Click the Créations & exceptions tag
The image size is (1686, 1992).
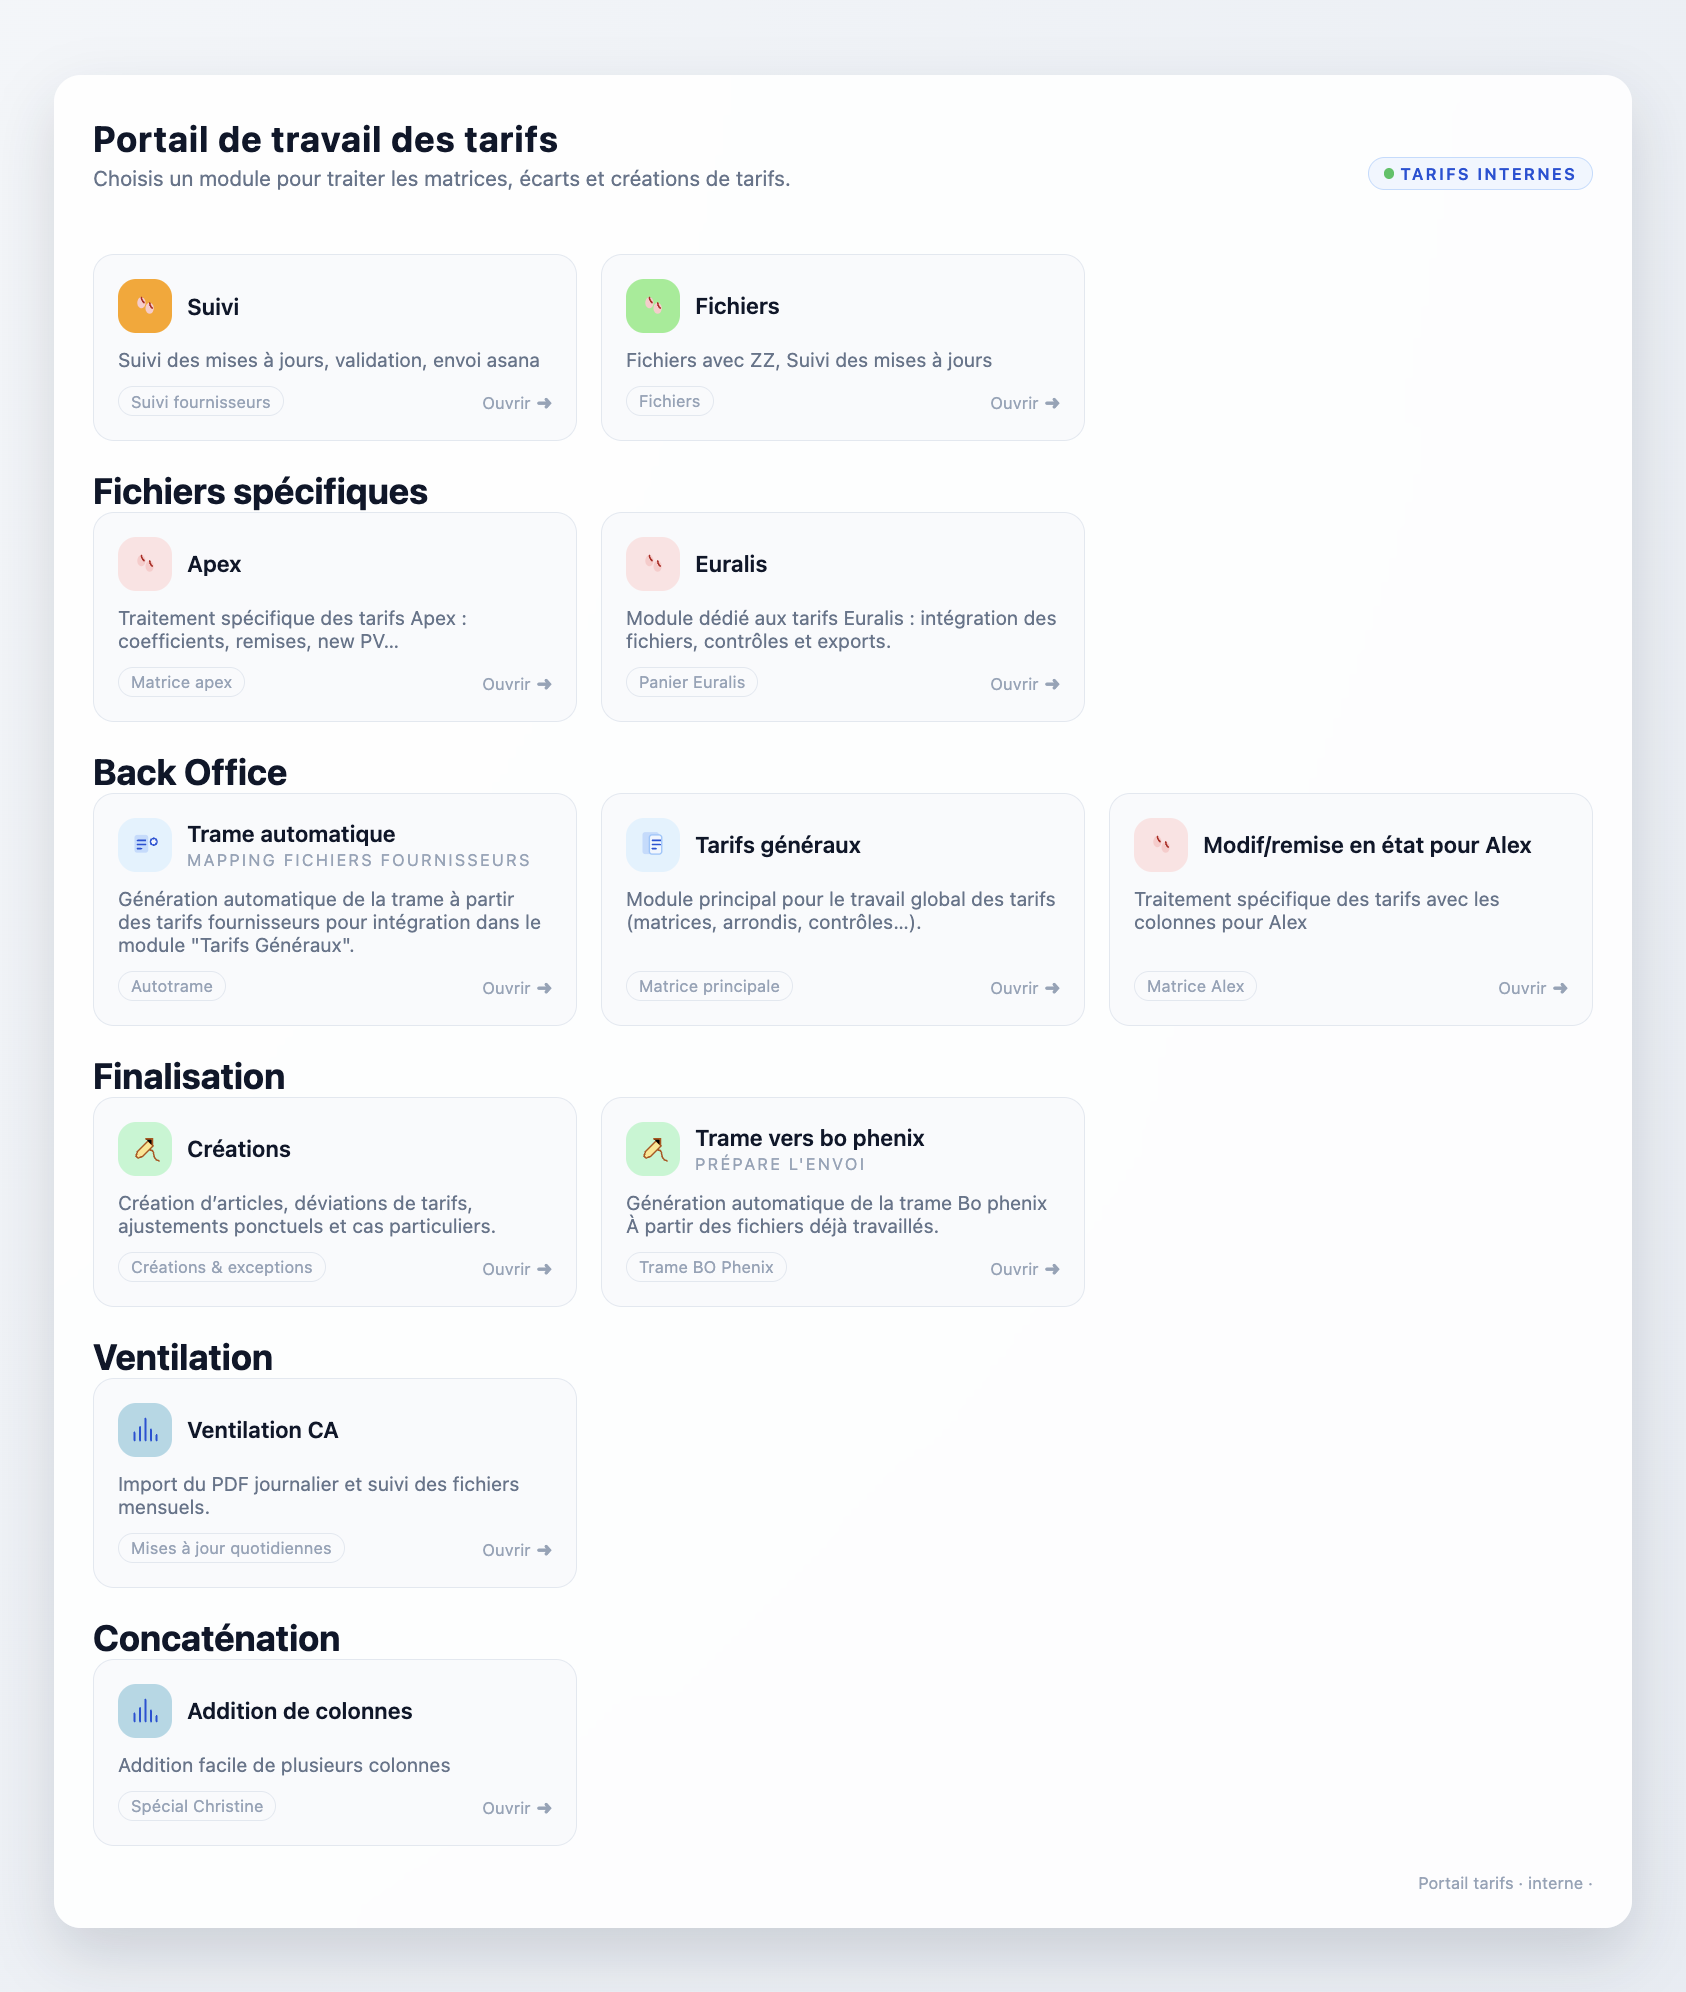pos(222,1267)
